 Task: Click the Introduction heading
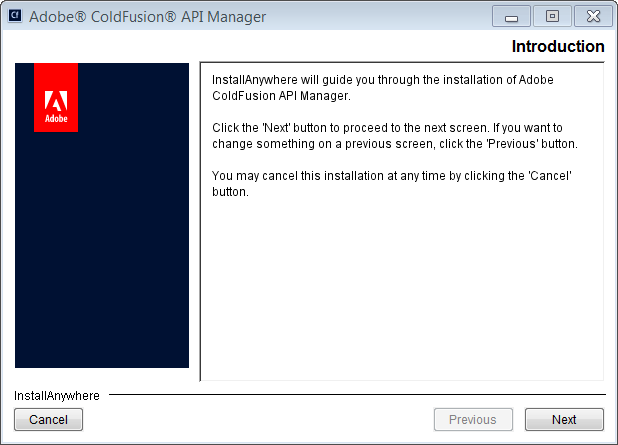click(557, 47)
